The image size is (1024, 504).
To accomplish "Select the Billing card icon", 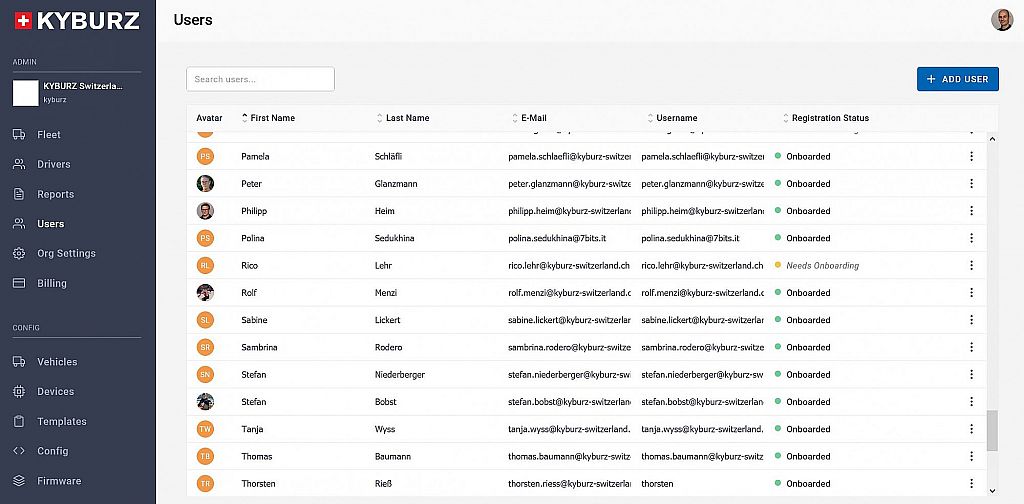I will (x=18, y=284).
